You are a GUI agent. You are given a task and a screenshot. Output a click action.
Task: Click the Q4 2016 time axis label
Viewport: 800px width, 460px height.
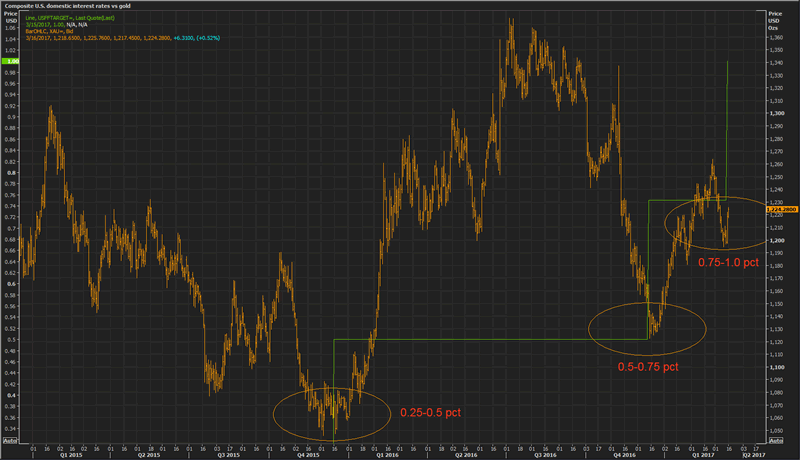(625, 455)
